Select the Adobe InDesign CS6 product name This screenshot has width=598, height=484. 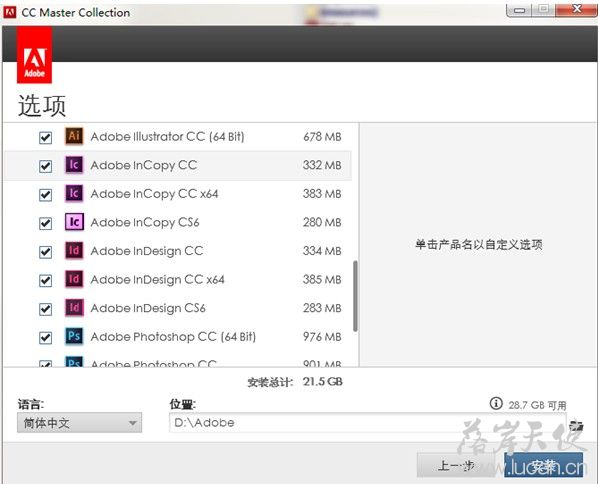click(148, 308)
